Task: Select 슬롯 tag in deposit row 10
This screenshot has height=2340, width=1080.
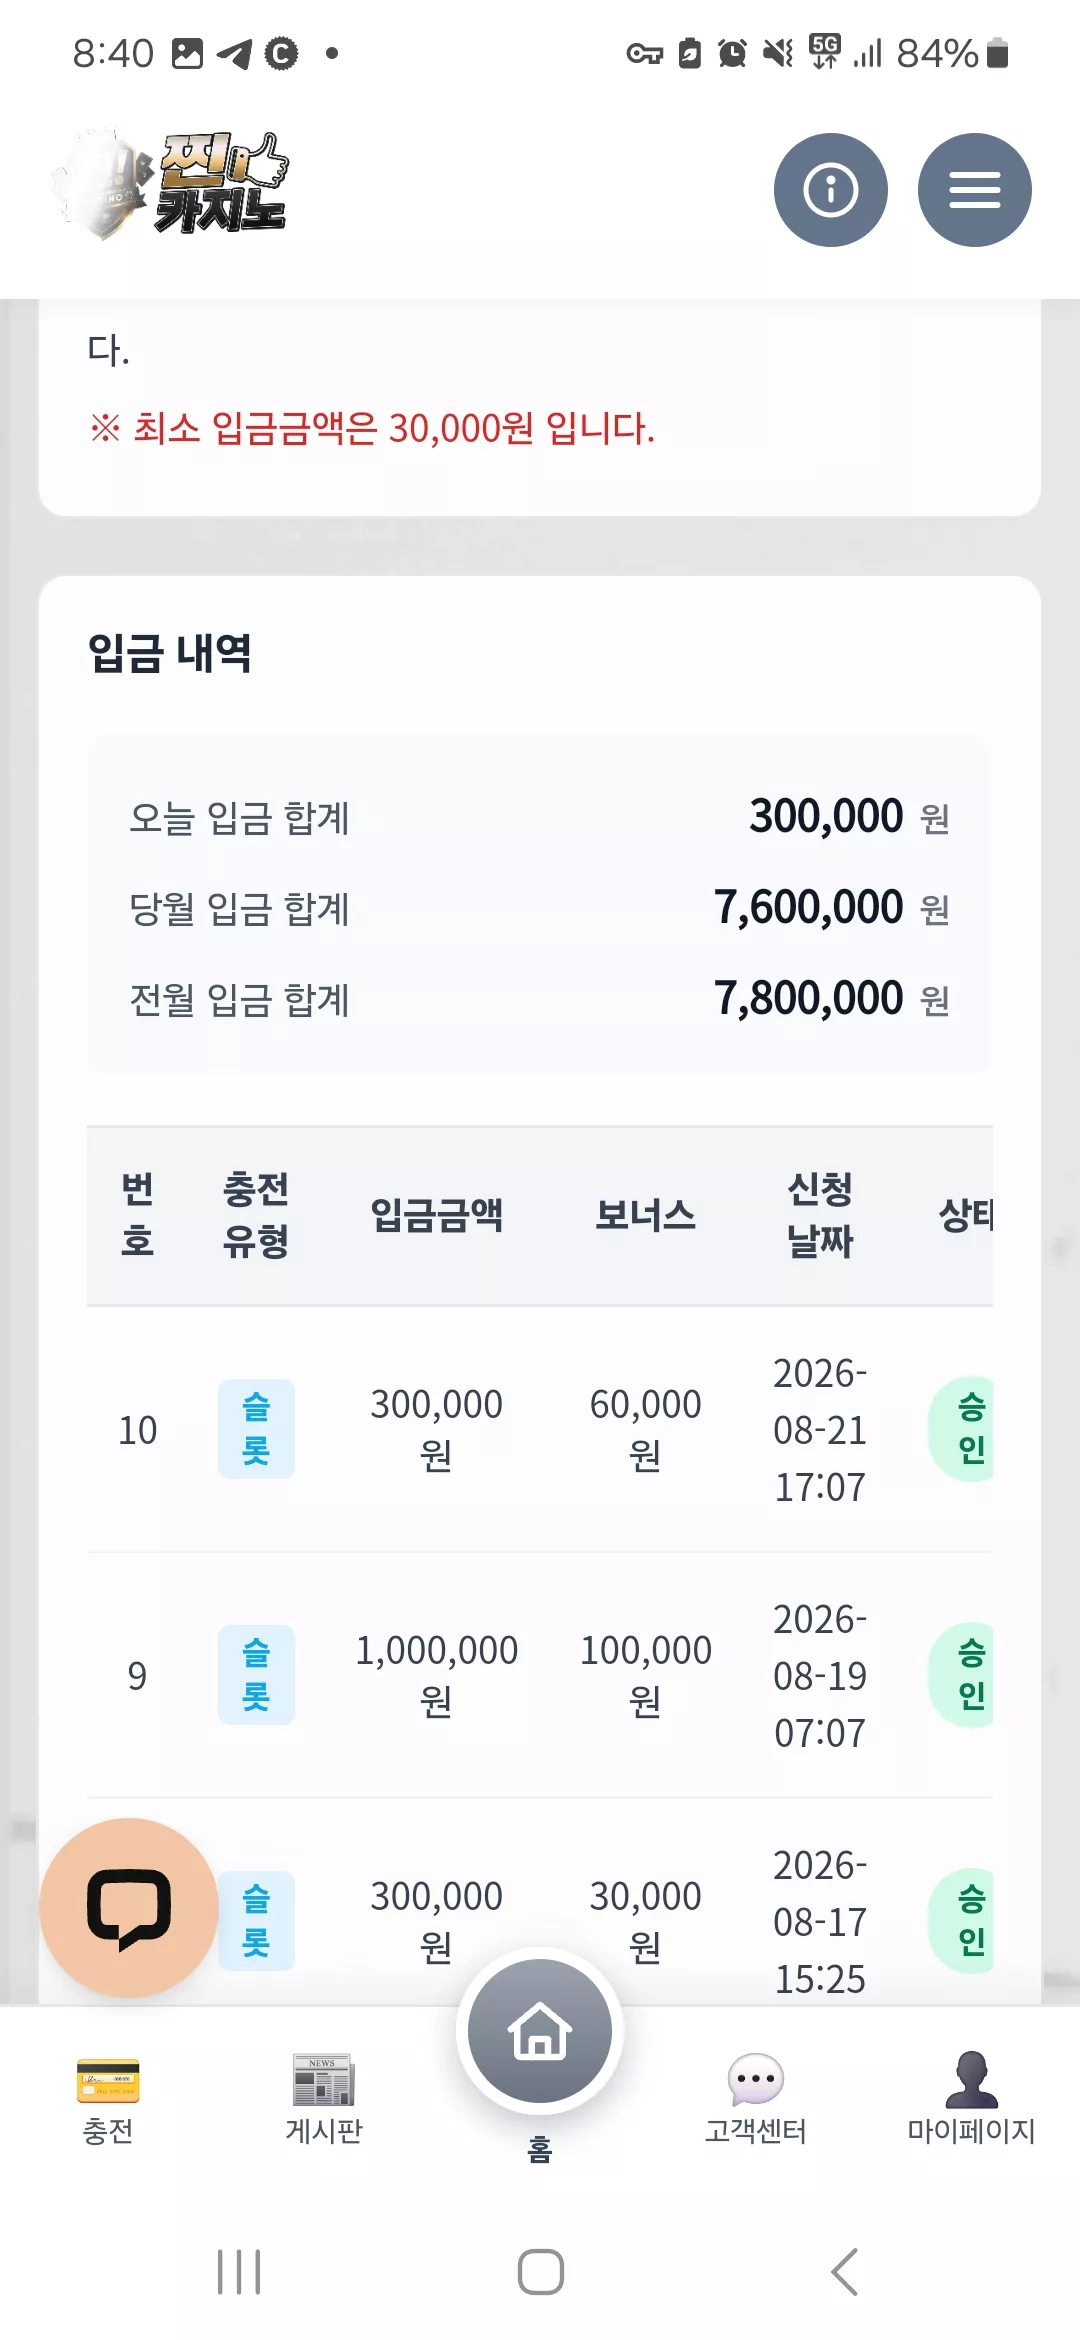Action: pos(256,1429)
